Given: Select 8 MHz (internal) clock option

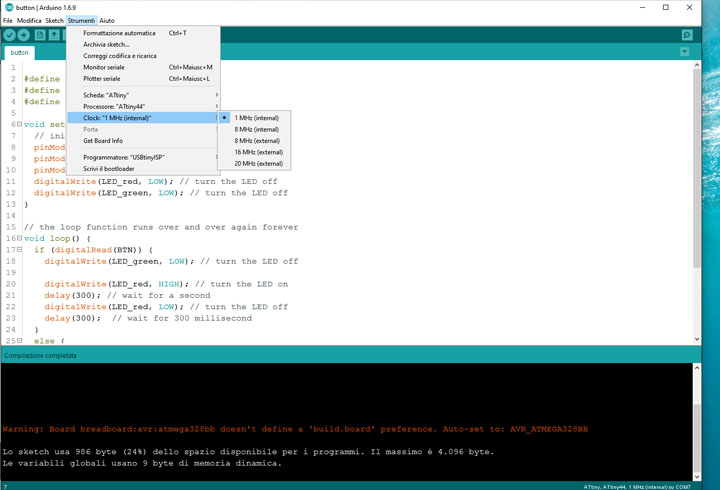Looking at the screenshot, I should 254,130.
